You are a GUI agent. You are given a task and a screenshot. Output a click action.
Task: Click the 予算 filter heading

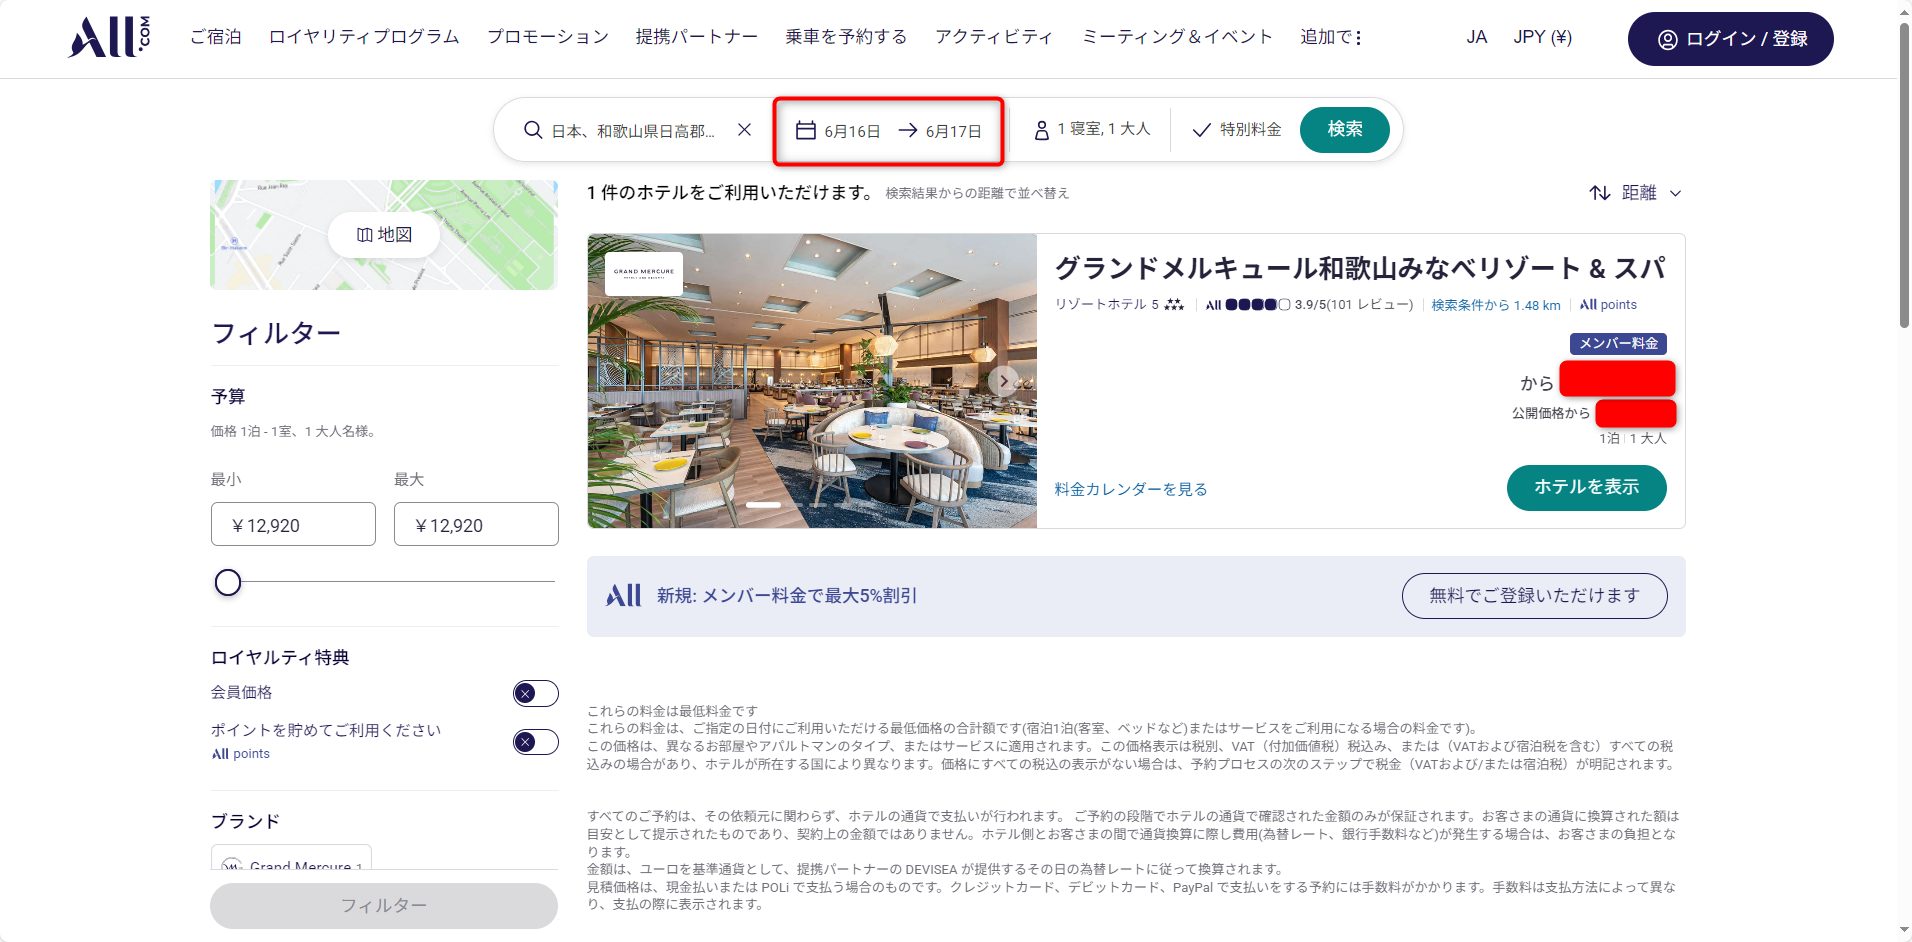(228, 396)
